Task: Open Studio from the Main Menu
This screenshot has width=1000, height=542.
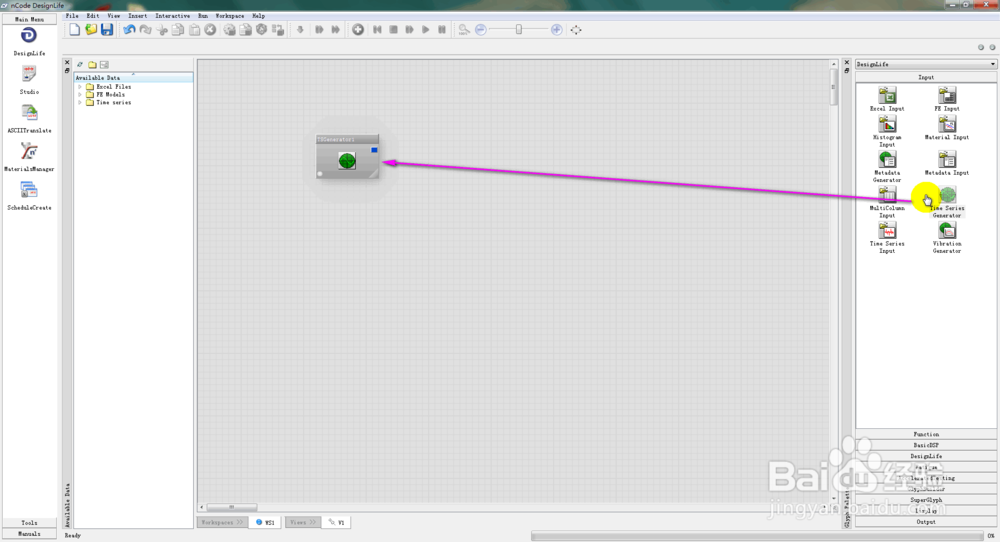Action: (29, 80)
